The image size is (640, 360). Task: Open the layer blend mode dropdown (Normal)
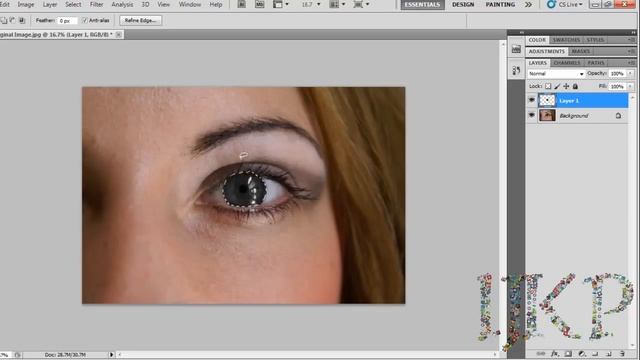(556, 73)
